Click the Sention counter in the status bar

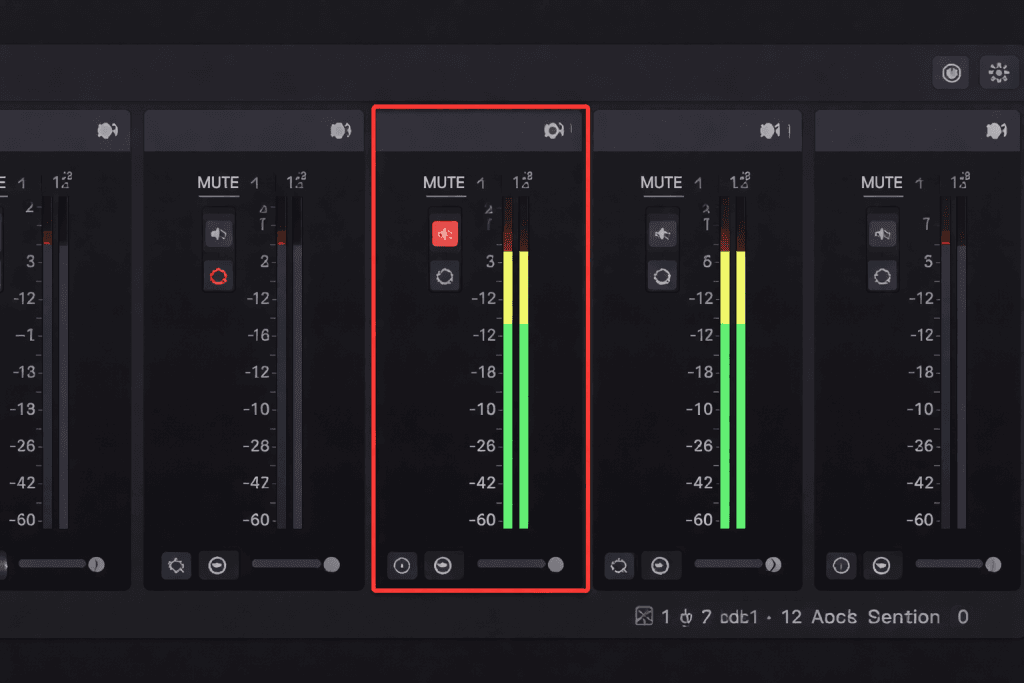(904, 617)
